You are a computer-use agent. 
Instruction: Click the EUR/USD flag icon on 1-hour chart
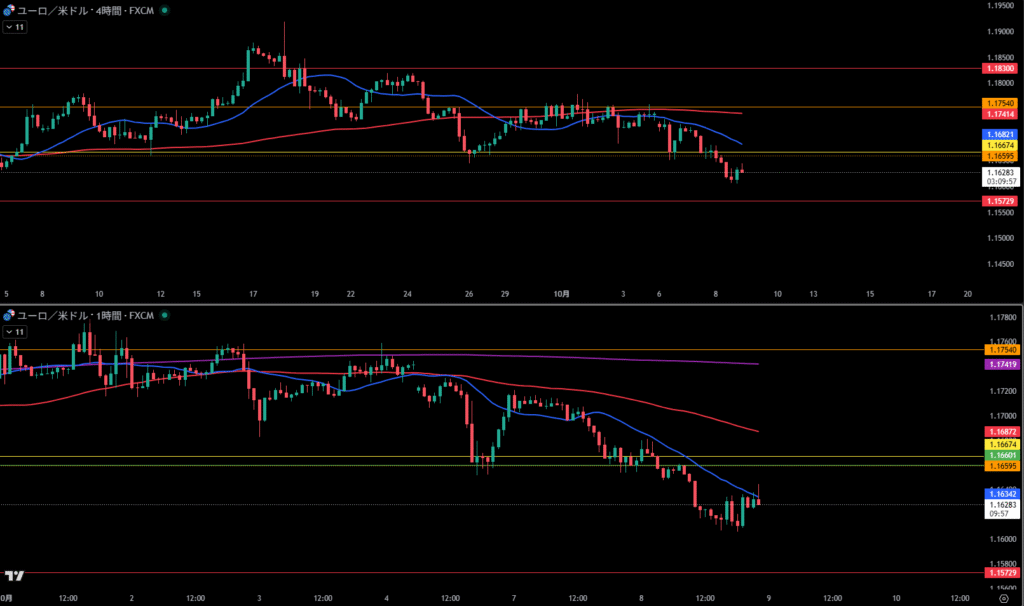coord(8,315)
